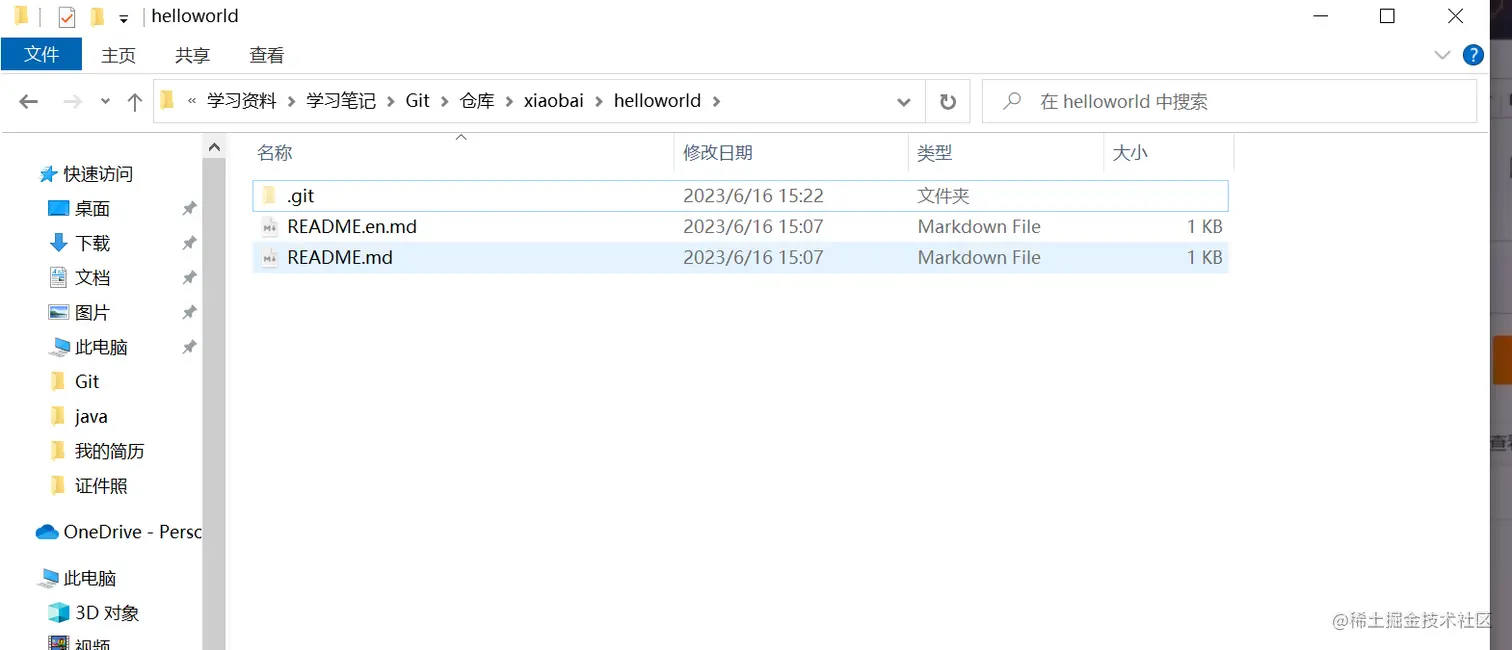Image resolution: width=1512 pixels, height=650 pixels.
Task: Switch to the 查看 ribbon tab
Action: point(267,55)
